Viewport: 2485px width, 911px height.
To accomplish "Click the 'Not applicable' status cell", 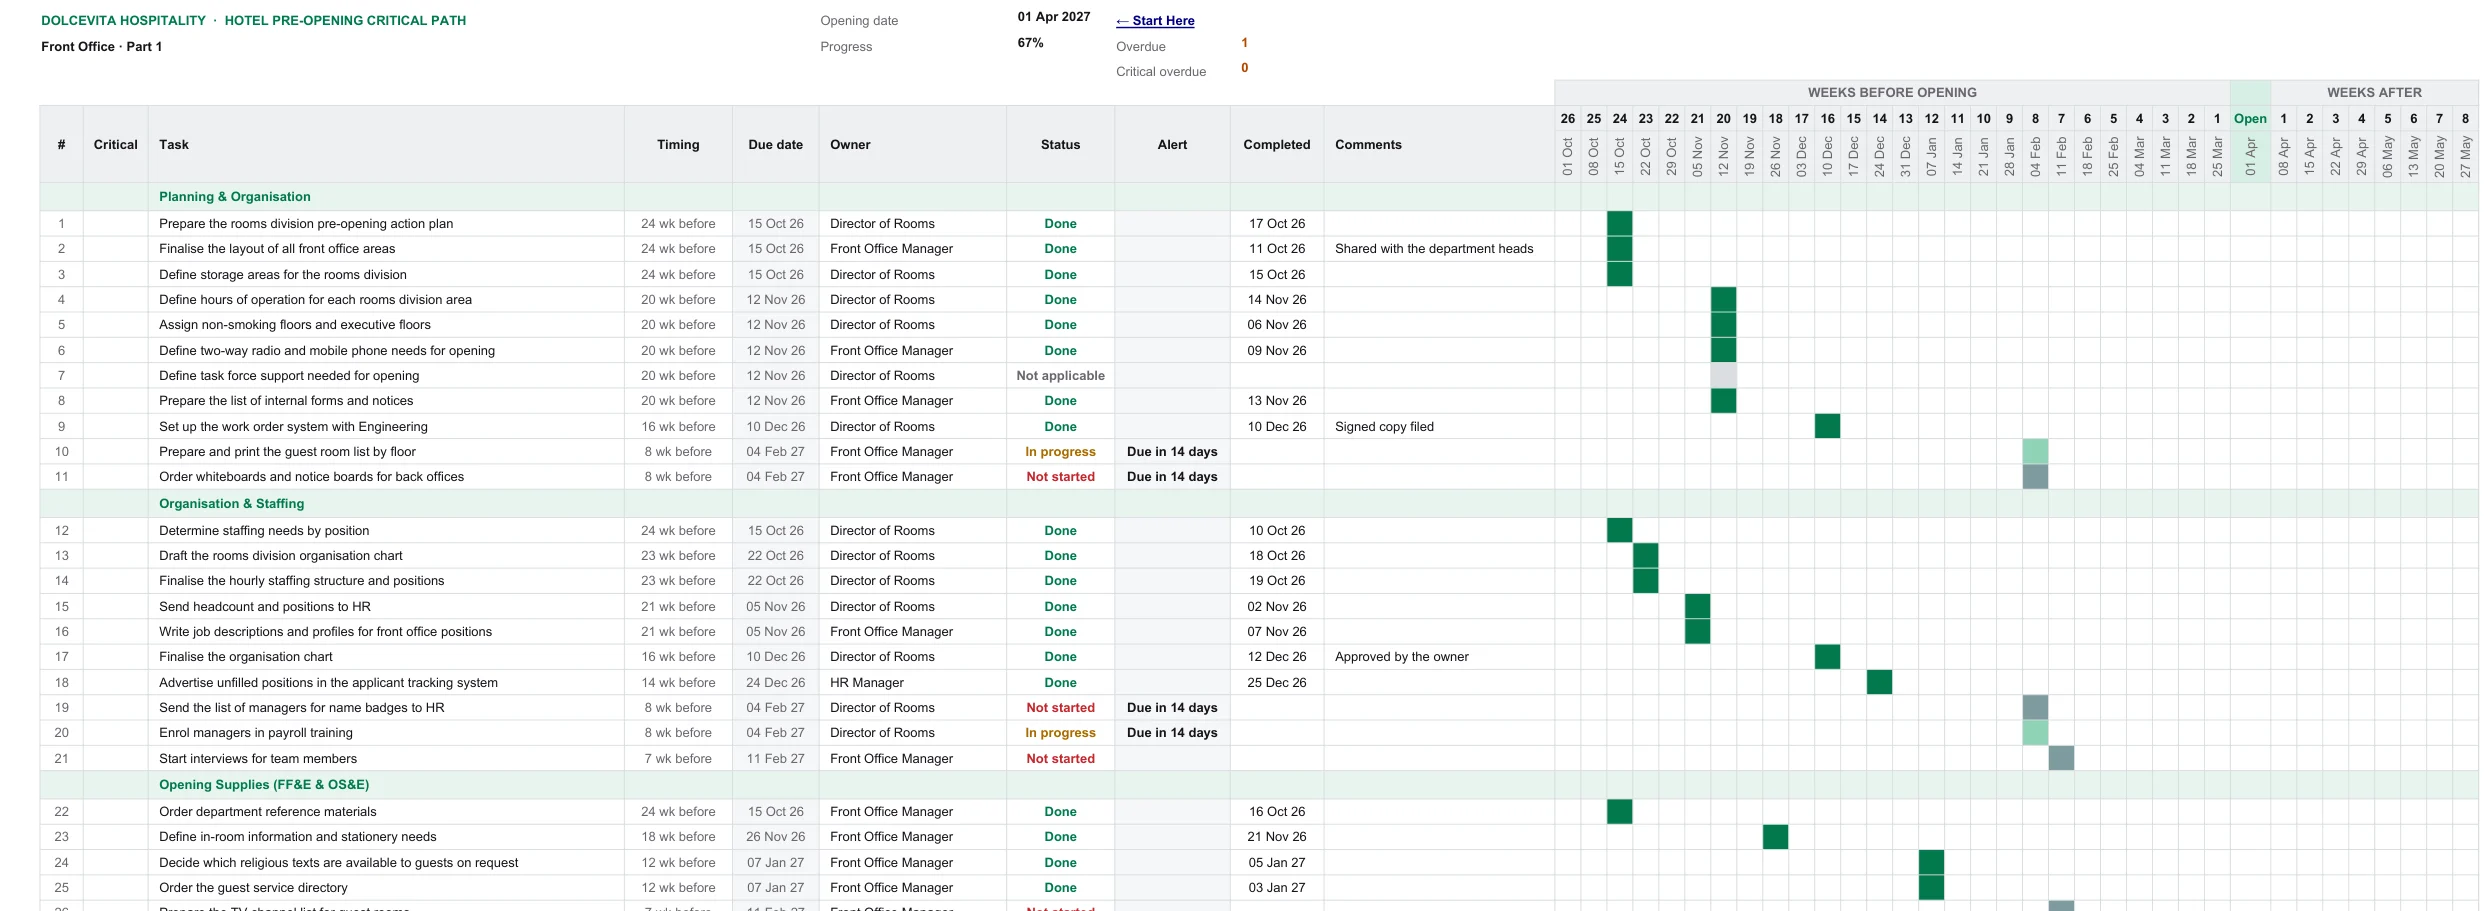I will [x=1060, y=376].
